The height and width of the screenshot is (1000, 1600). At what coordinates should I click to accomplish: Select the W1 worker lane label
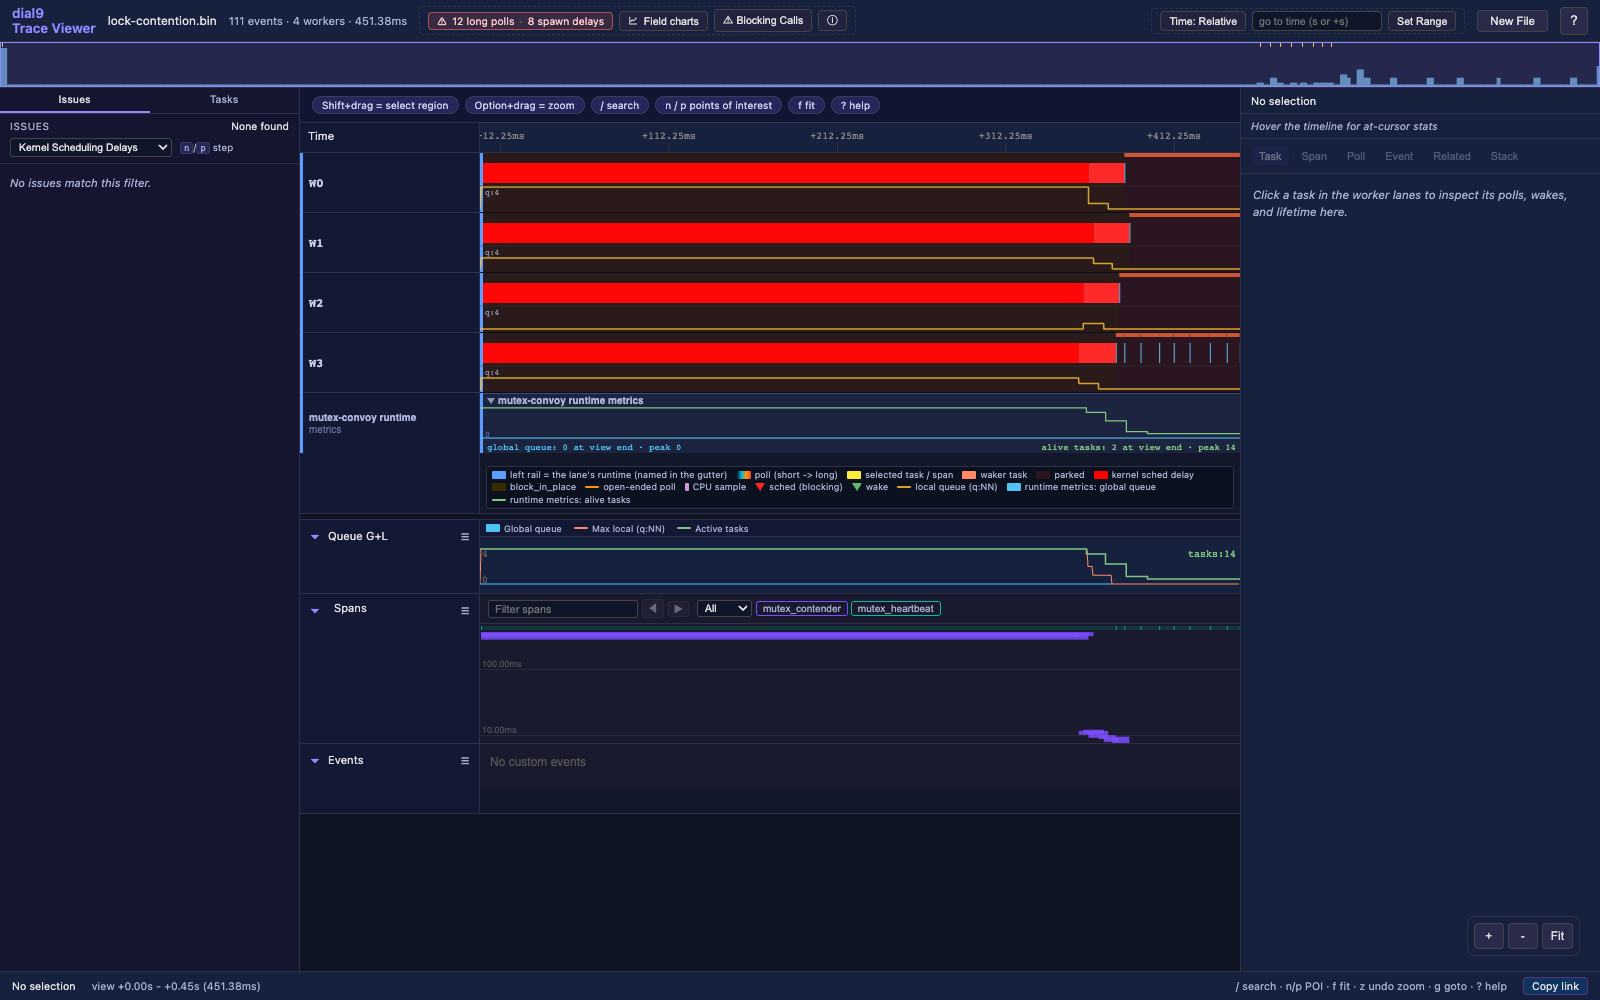[x=316, y=244]
